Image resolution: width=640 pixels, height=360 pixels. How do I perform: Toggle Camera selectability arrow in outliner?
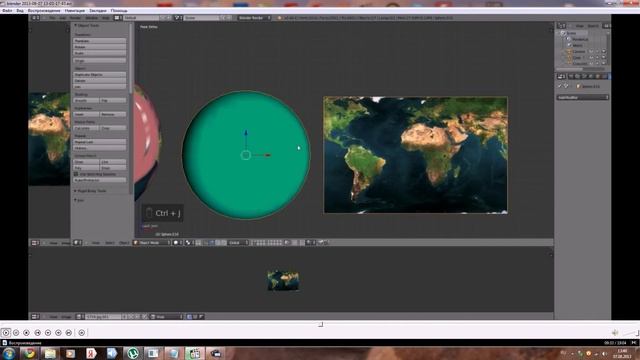(598, 51)
